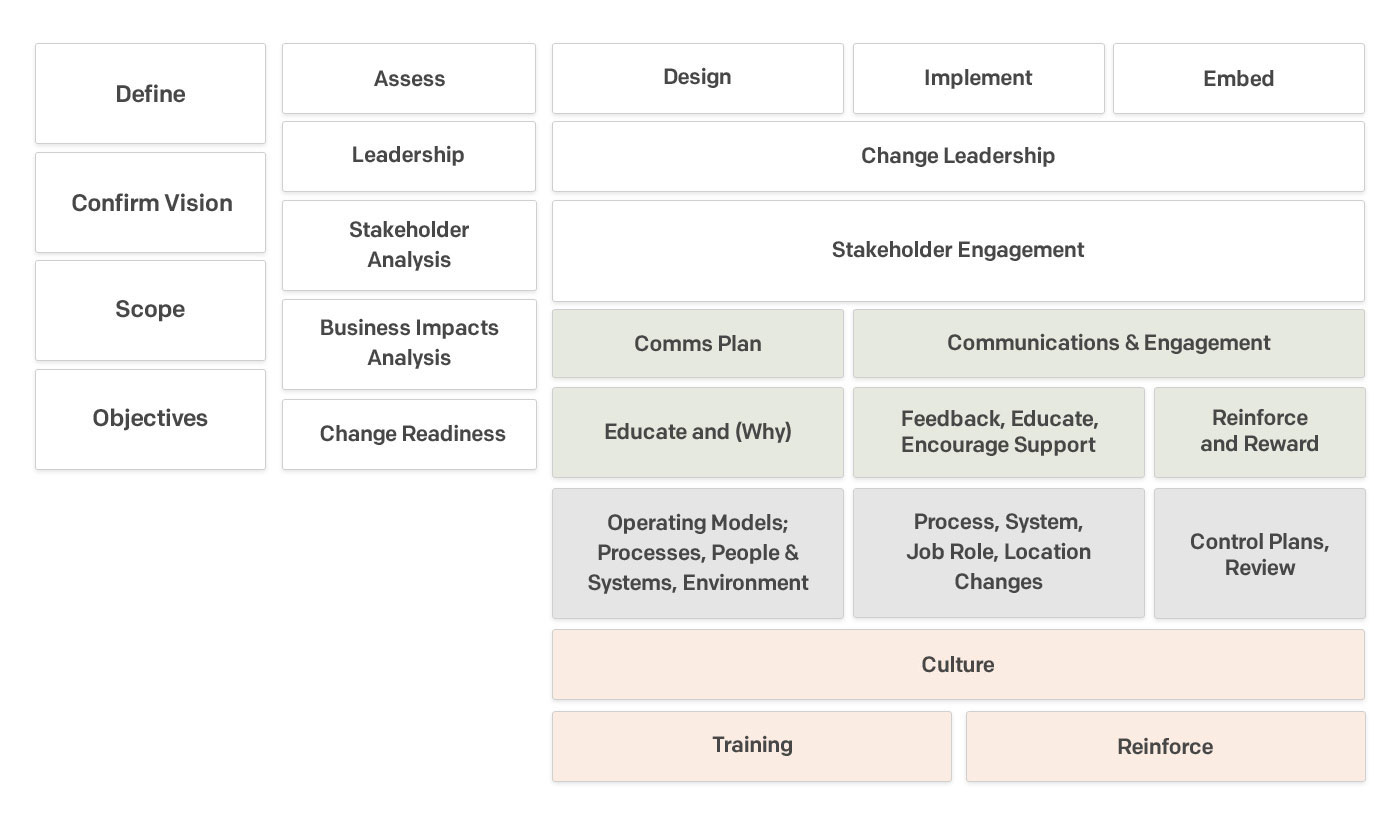Open the Embed phase header
This screenshot has height=825, width=1400.
coord(1238,79)
